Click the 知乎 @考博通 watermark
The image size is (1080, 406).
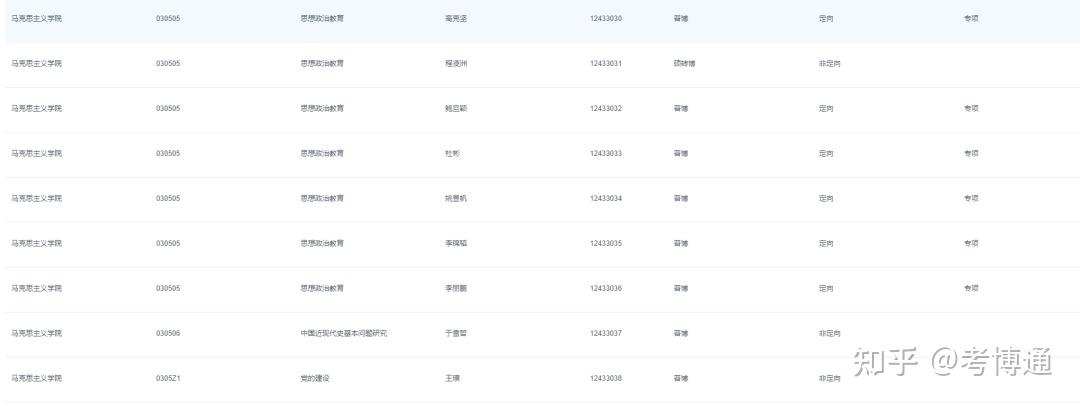pyautogui.click(x=951, y=362)
